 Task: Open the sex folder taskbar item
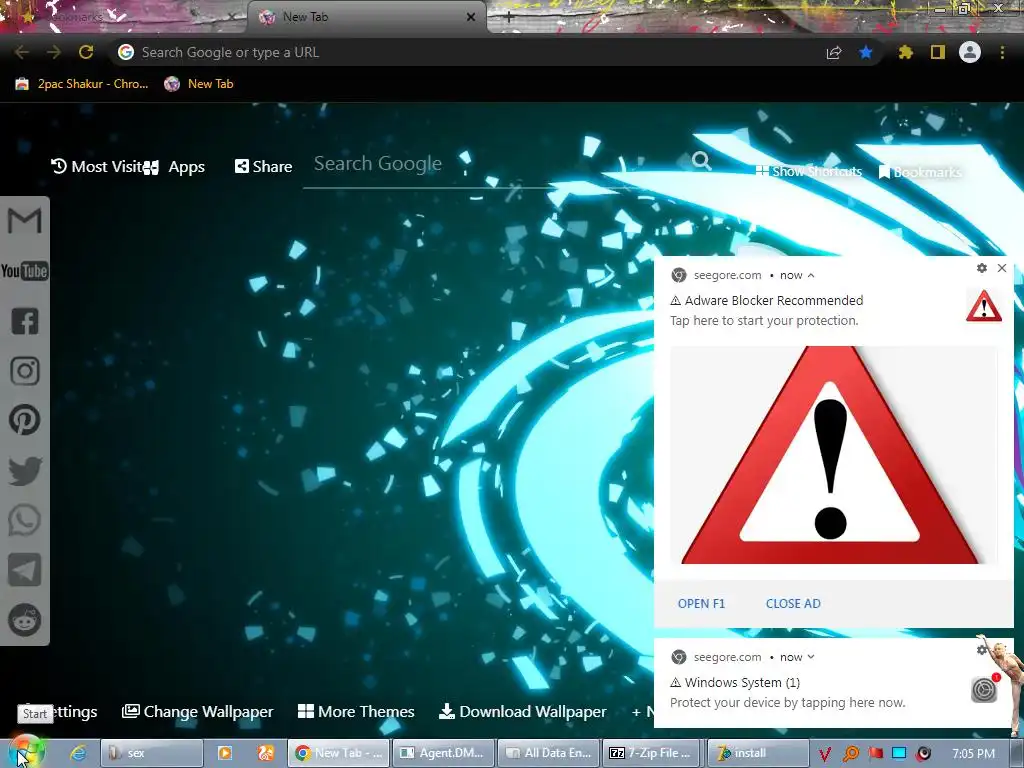152,753
